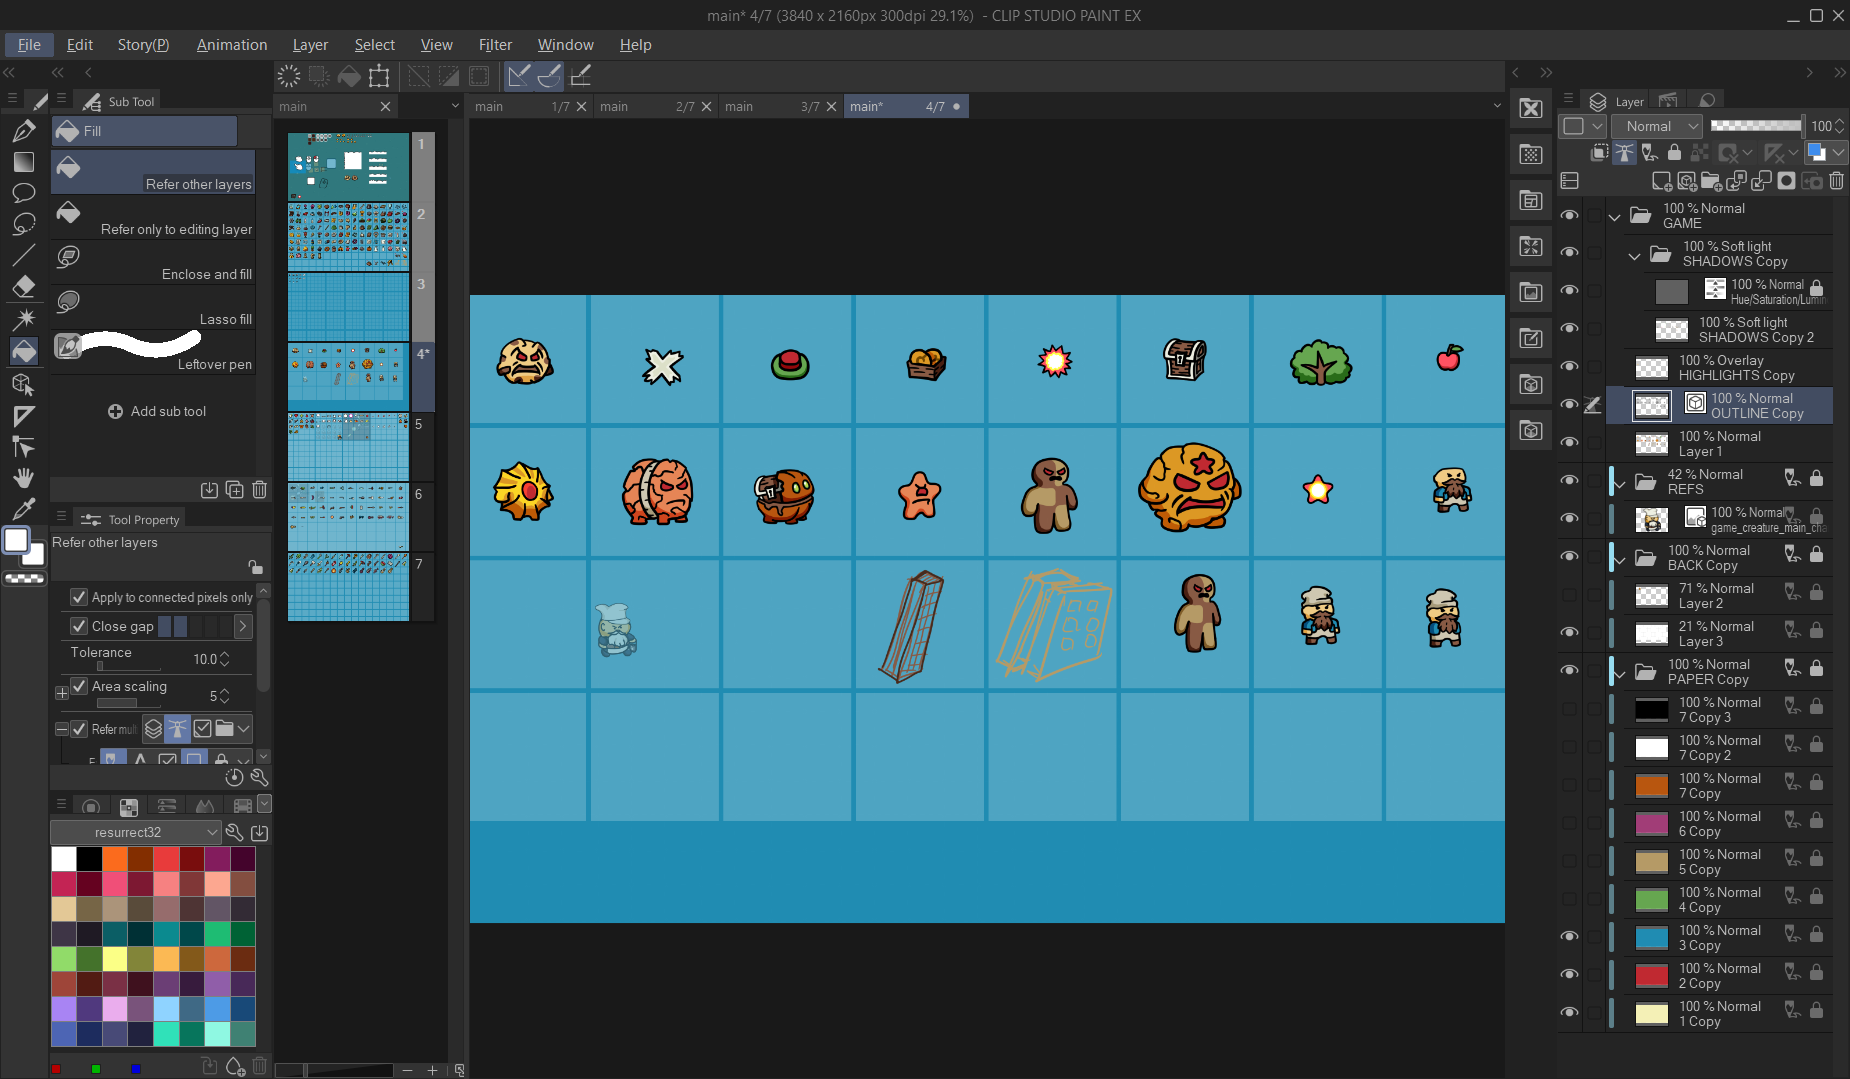Viewport: 1850px width, 1079px height.
Task: Select the Pen tool in toolbar
Action: pyautogui.click(x=24, y=130)
